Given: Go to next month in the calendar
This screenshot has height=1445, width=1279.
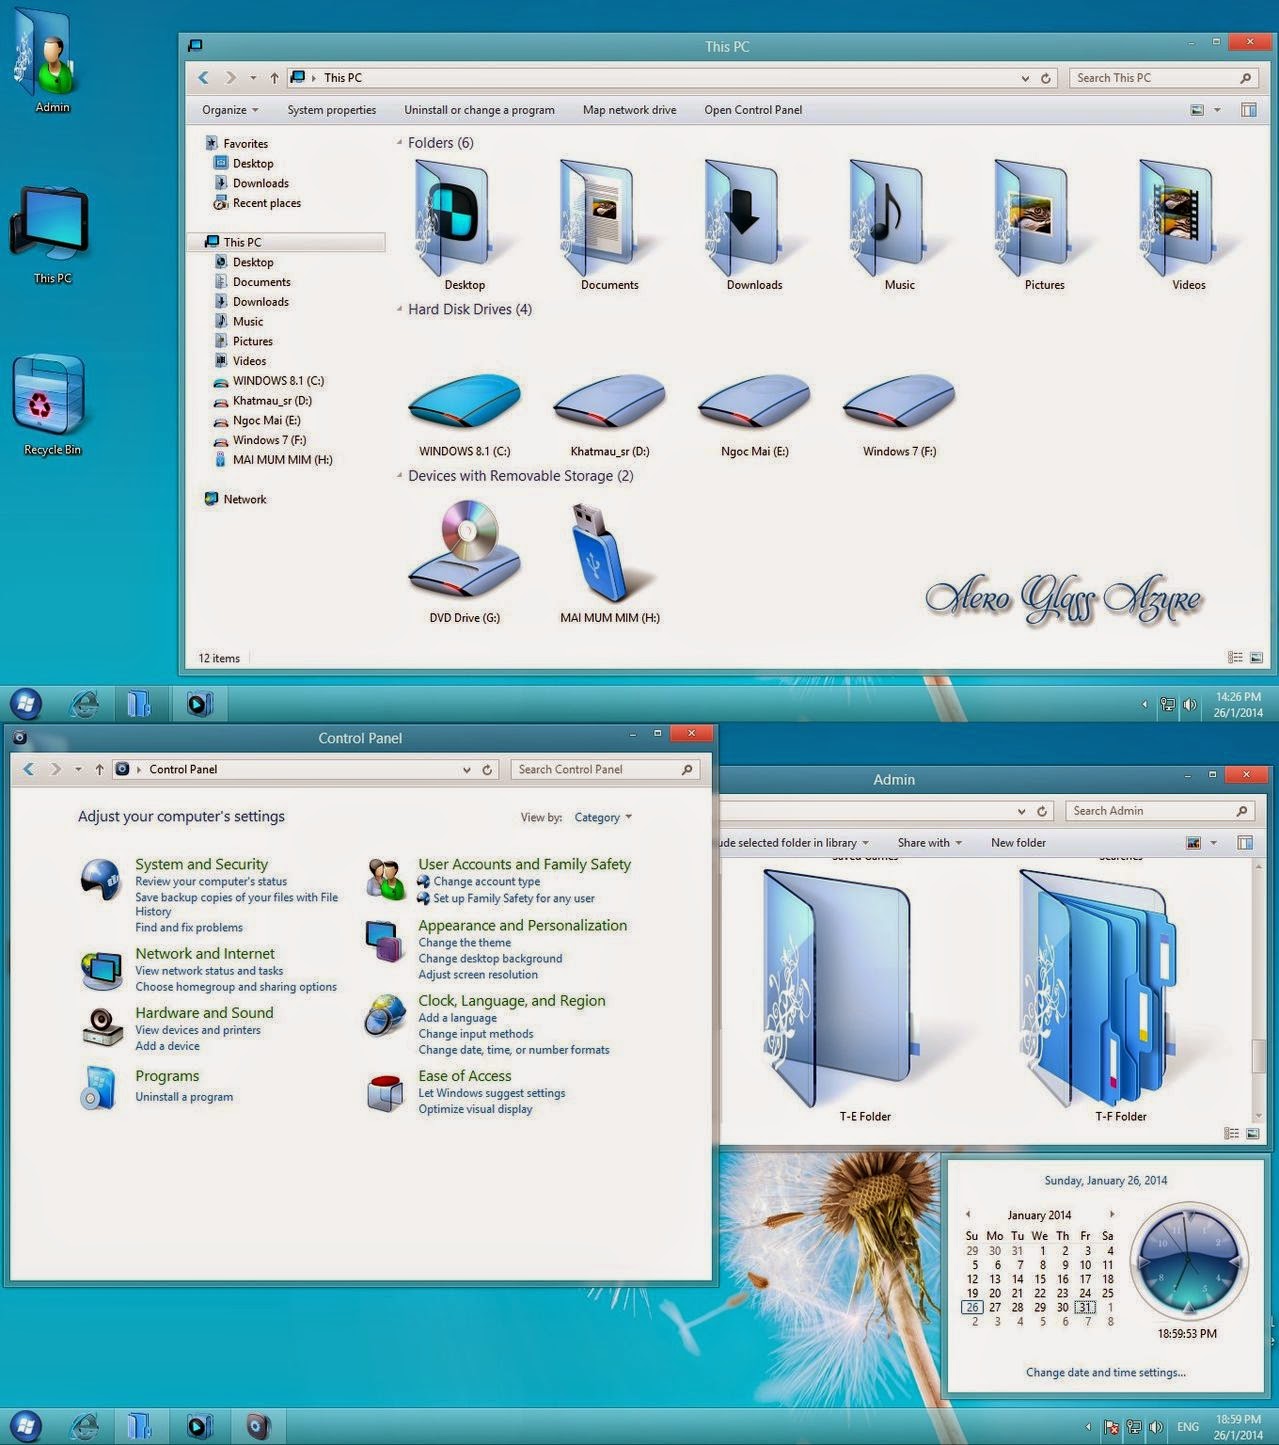Looking at the screenshot, I should point(1111,1214).
